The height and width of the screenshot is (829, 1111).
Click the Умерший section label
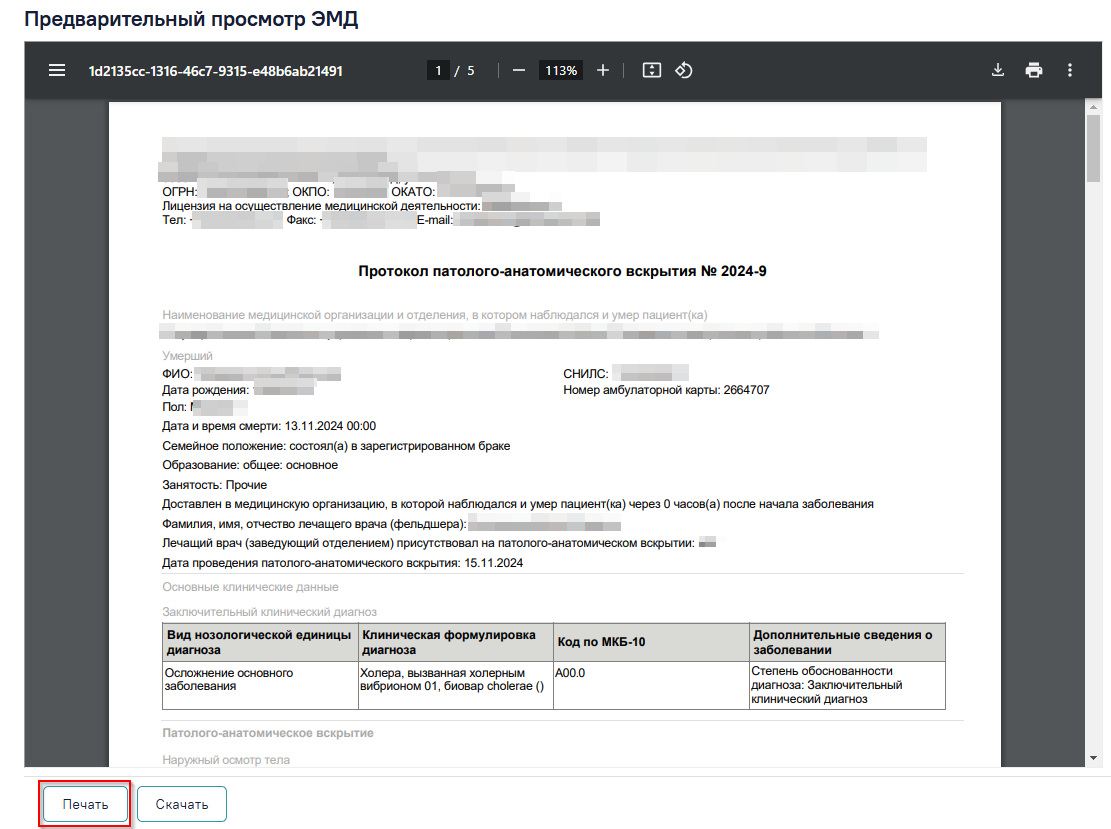pos(187,356)
